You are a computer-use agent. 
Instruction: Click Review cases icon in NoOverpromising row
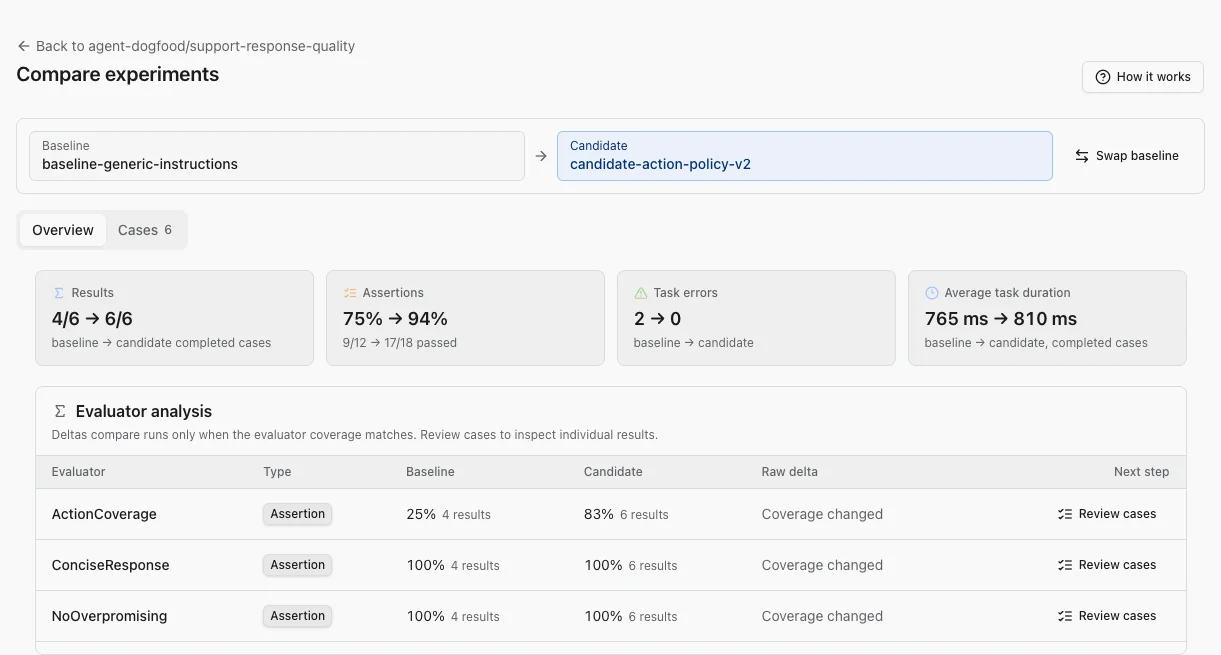pyautogui.click(x=1065, y=616)
